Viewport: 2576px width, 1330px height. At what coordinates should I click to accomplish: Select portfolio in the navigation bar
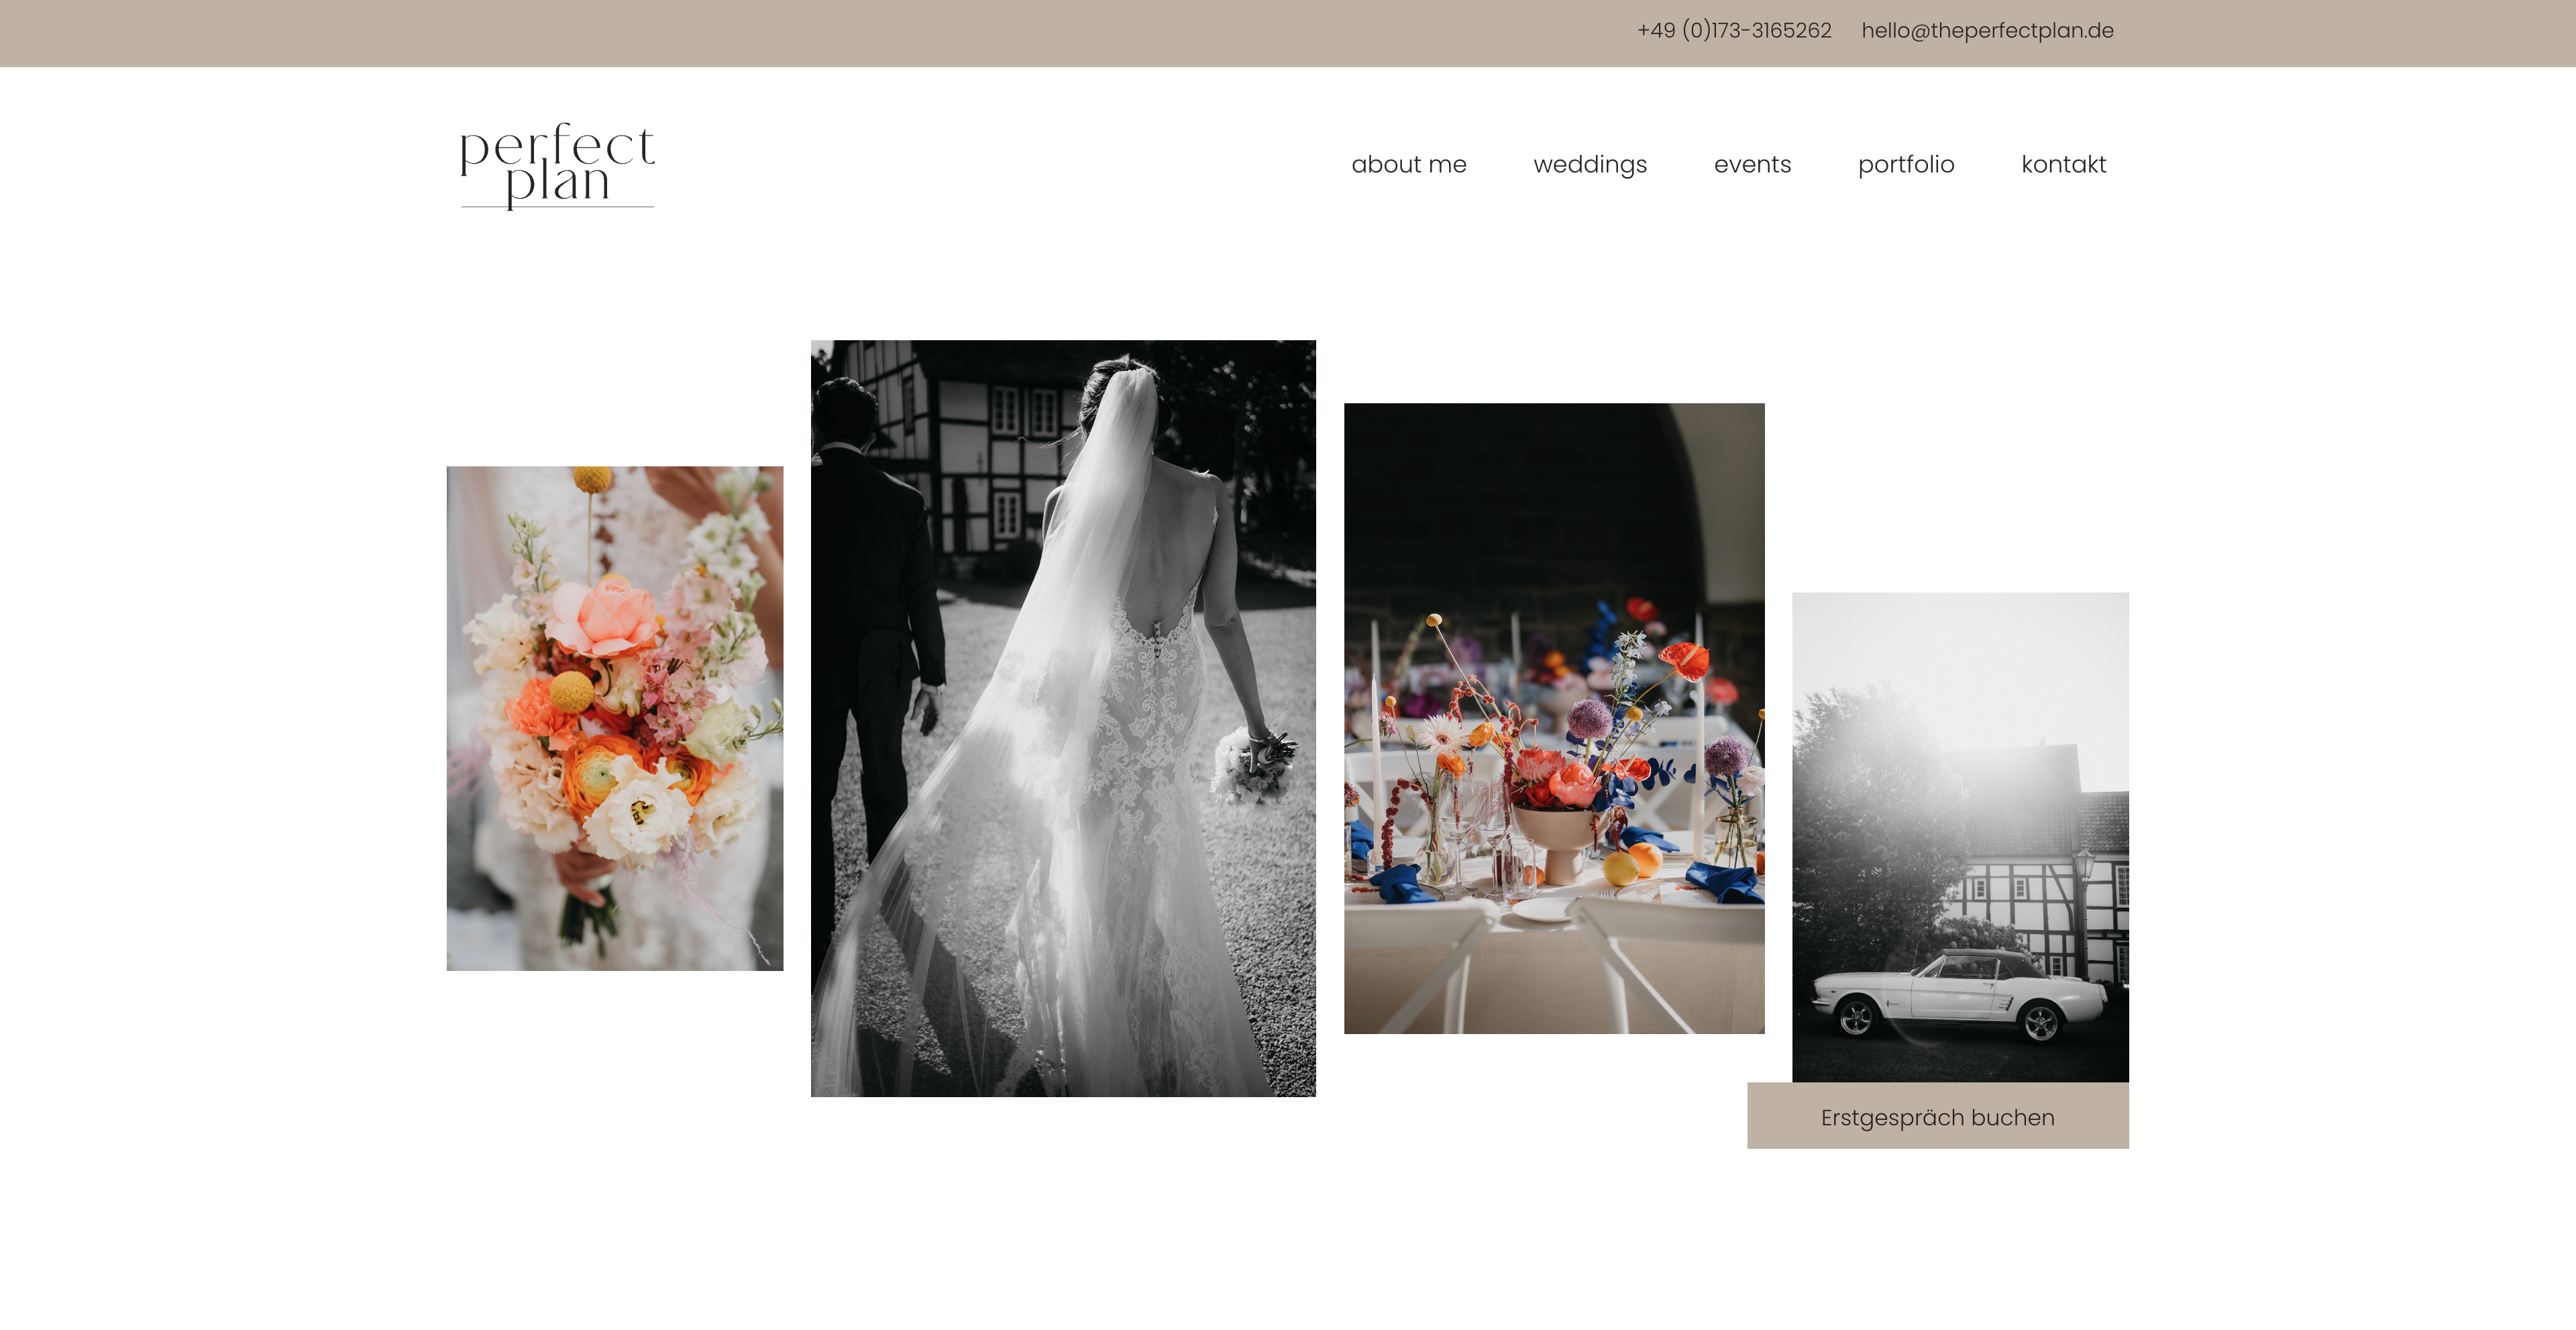[x=1905, y=164]
